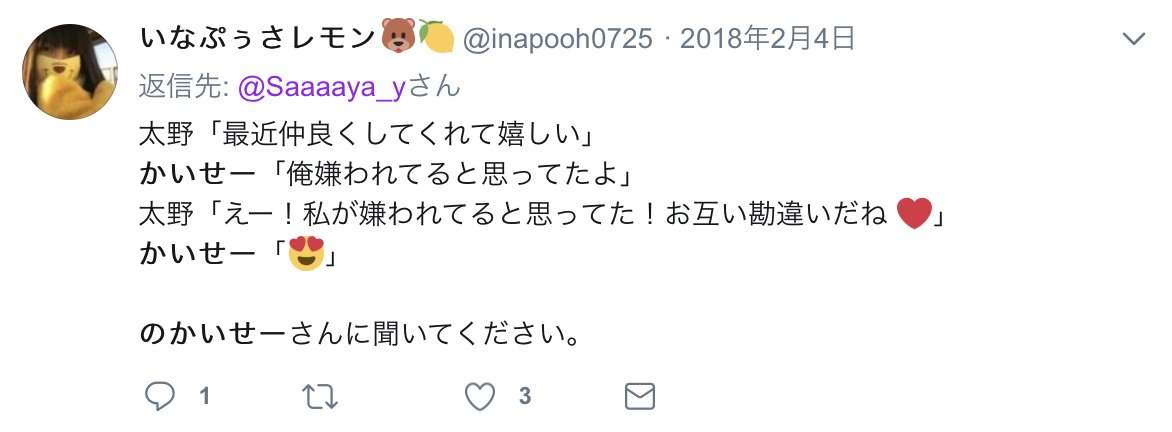Screen dimensions: 1172x432
Task: Open the tweet options chevron menu
Action: [x=1134, y=38]
